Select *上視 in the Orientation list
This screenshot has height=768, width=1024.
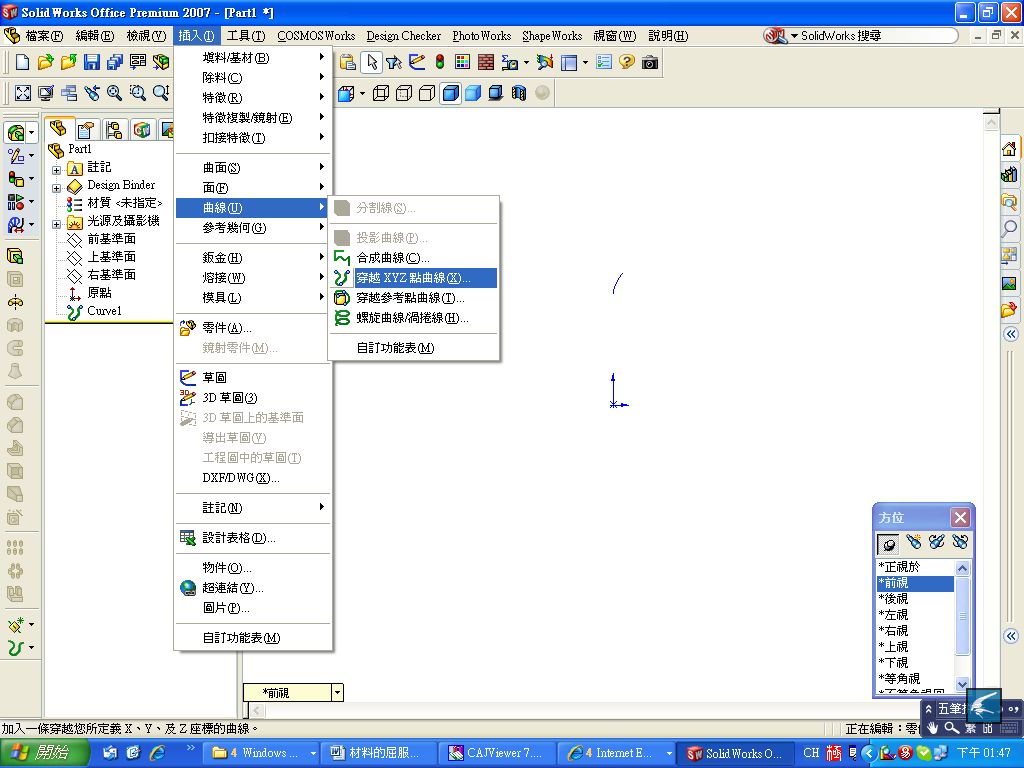pos(915,647)
